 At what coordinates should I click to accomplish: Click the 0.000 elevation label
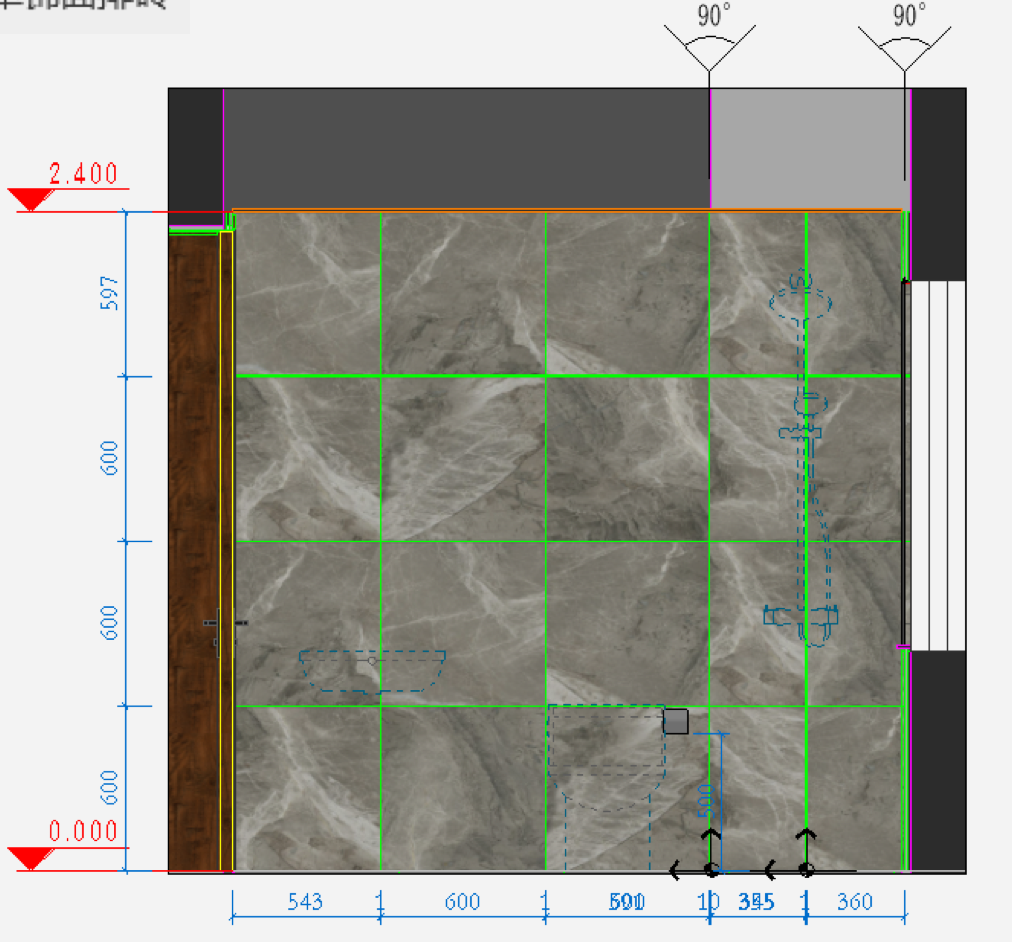point(83,832)
